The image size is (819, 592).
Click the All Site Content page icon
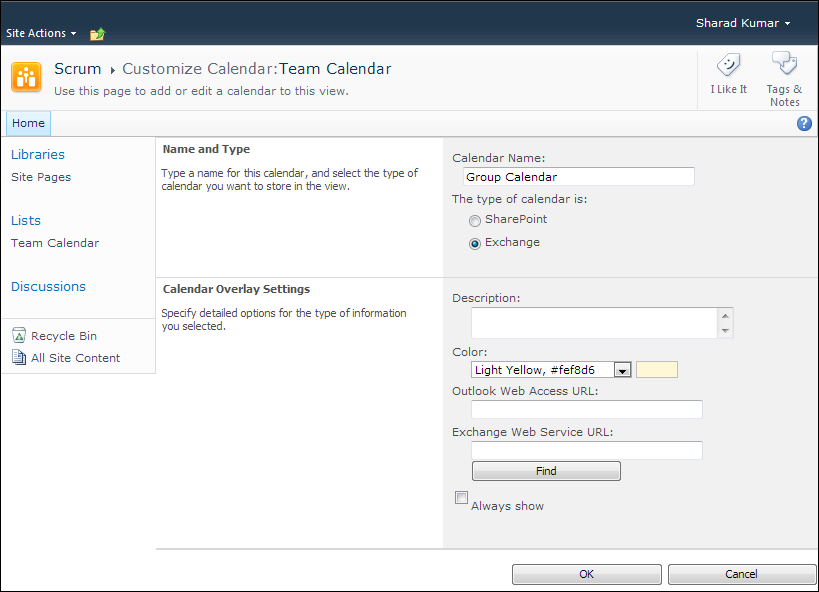[19, 357]
